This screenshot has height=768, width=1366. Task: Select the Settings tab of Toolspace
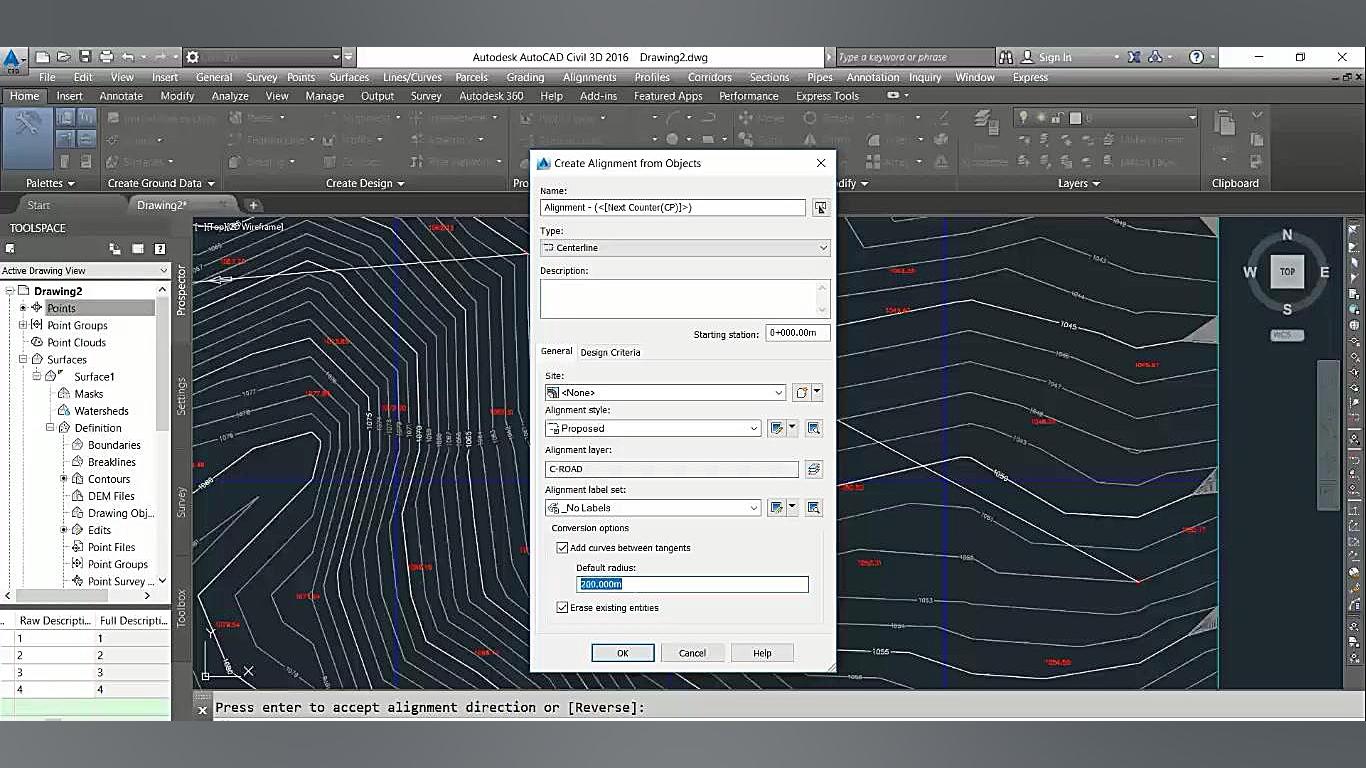click(181, 396)
